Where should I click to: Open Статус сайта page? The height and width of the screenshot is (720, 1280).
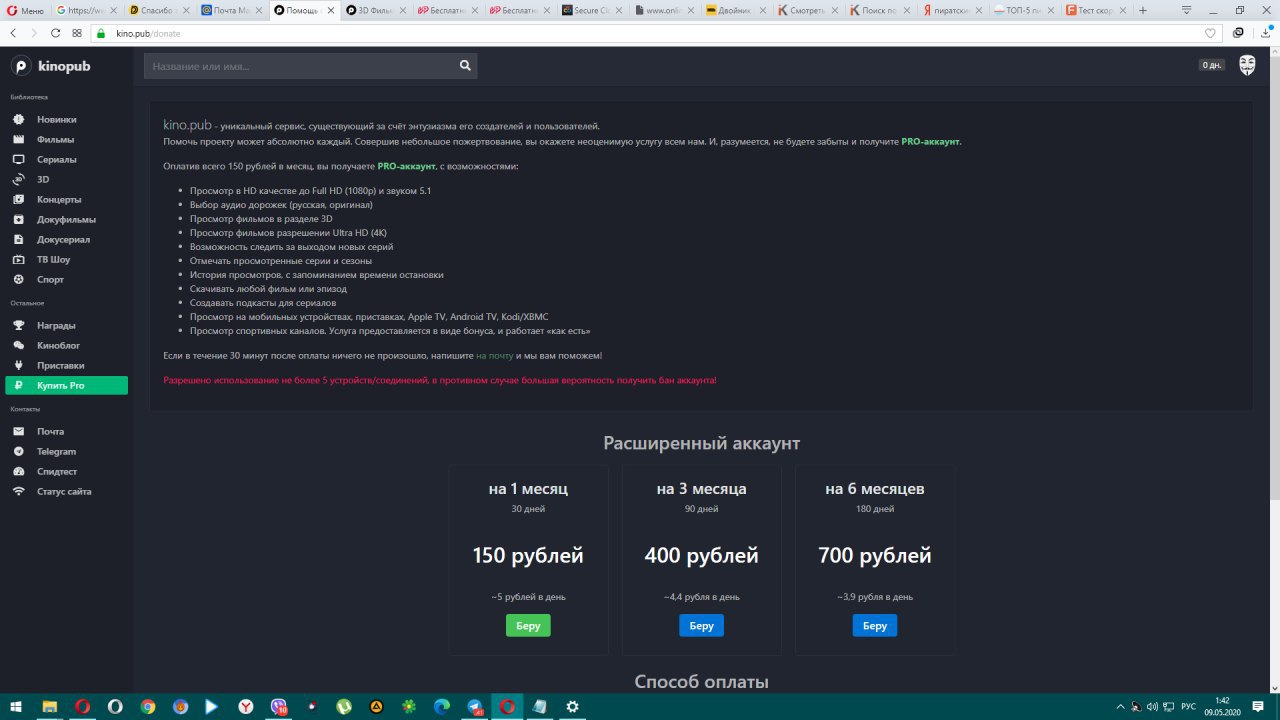(x=64, y=491)
